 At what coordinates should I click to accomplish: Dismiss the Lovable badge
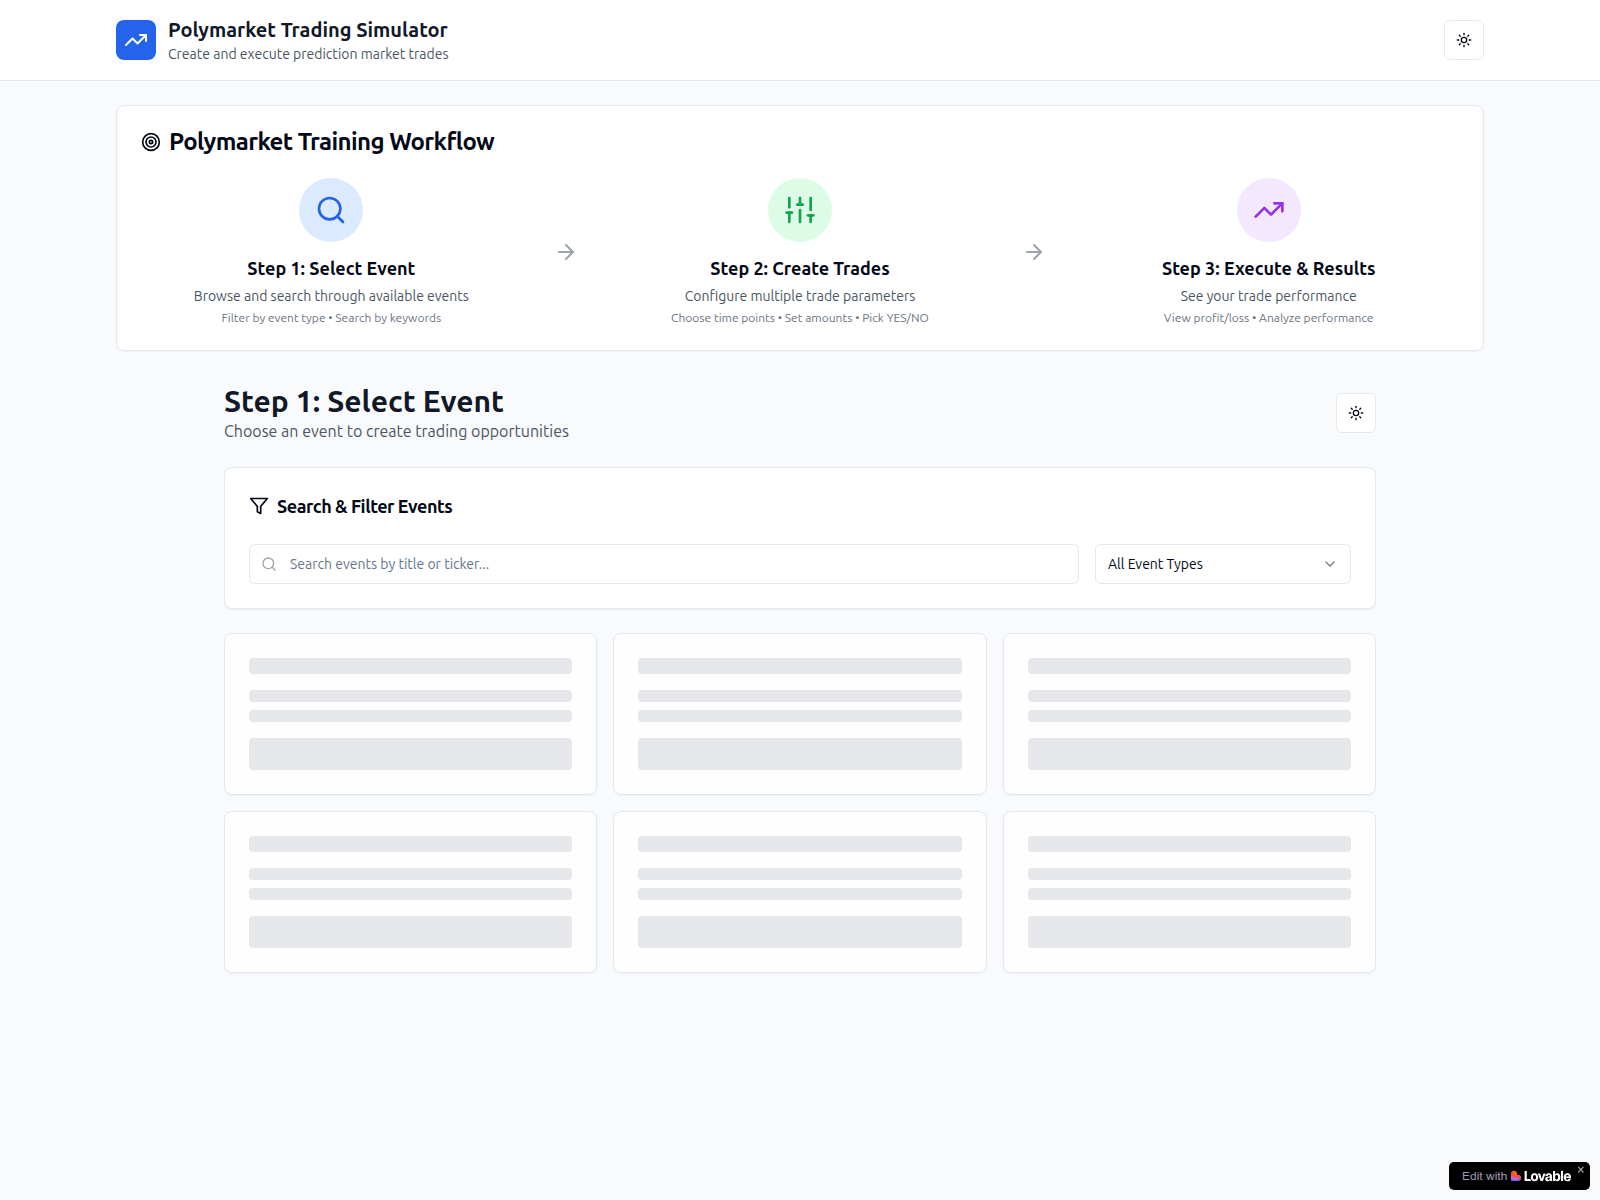[1581, 1169]
